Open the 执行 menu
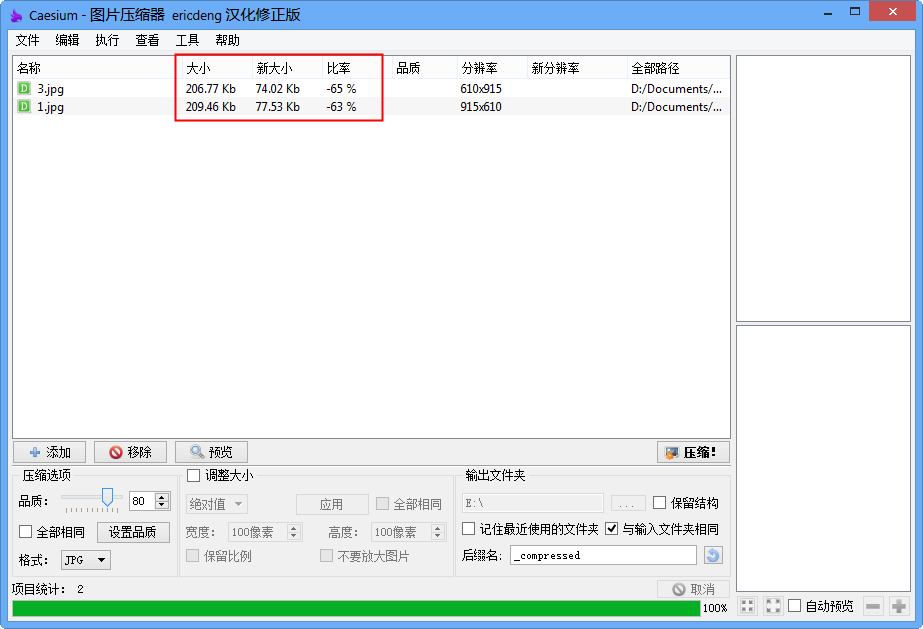The width and height of the screenshot is (923, 629). 107,40
